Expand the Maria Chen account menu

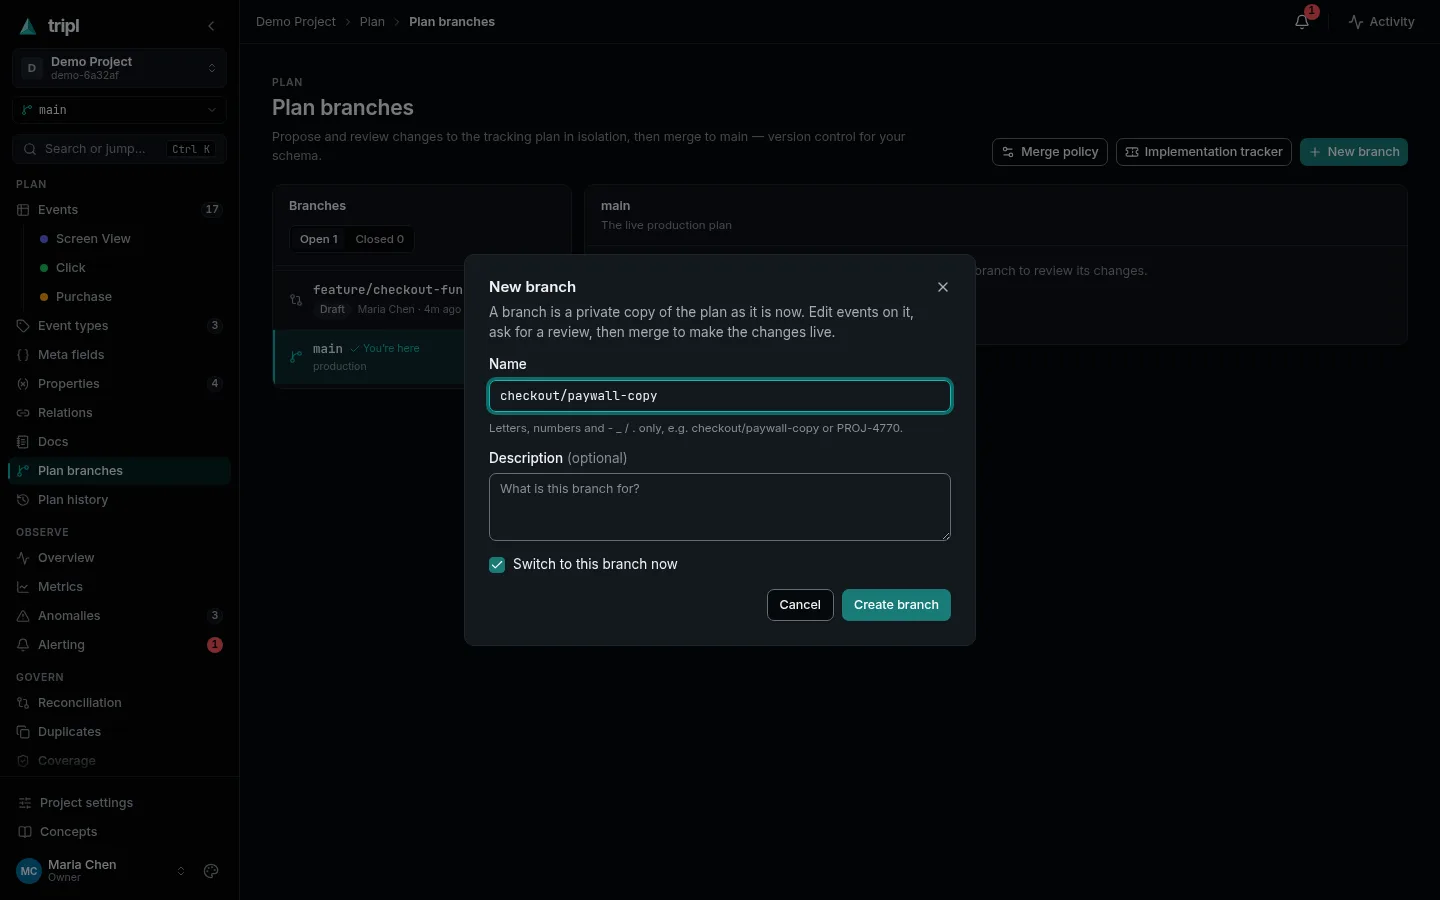[100, 871]
